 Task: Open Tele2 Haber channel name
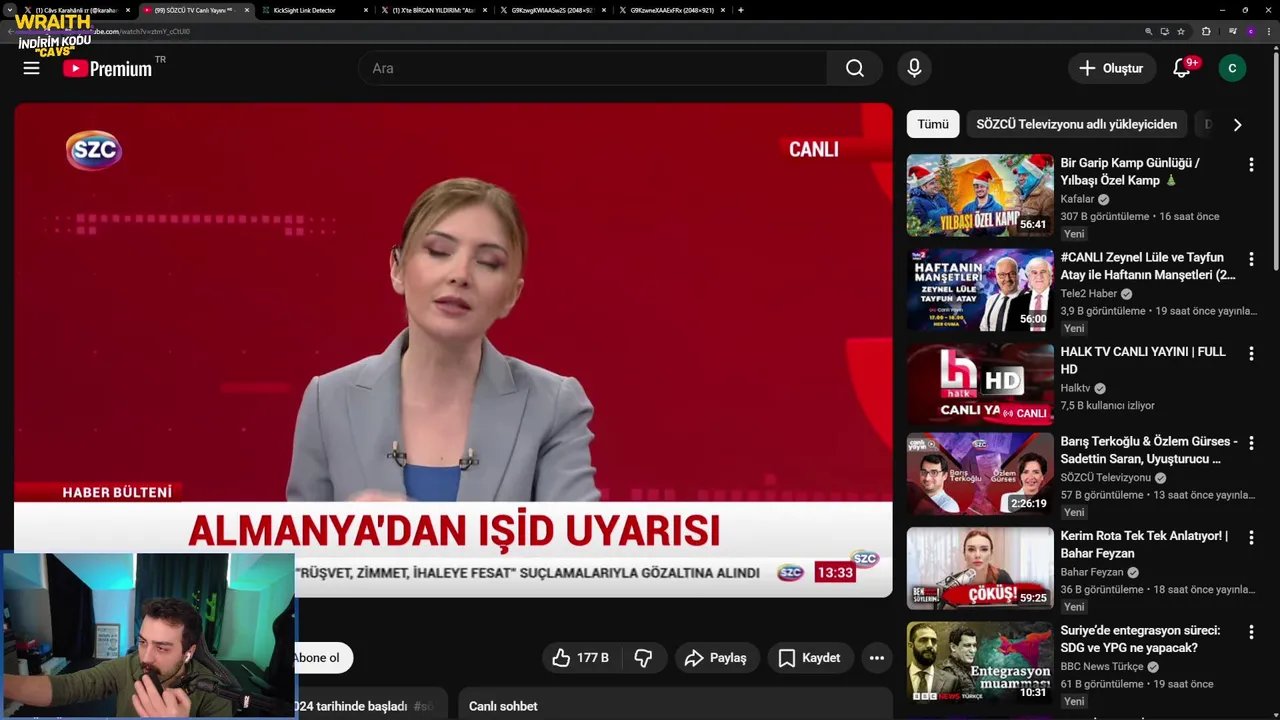(x=1089, y=294)
